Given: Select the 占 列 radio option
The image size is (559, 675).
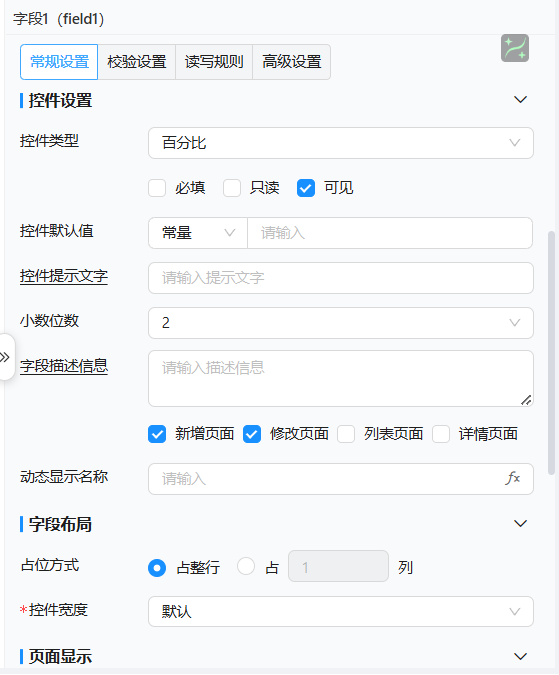Looking at the screenshot, I should pos(246,567).
